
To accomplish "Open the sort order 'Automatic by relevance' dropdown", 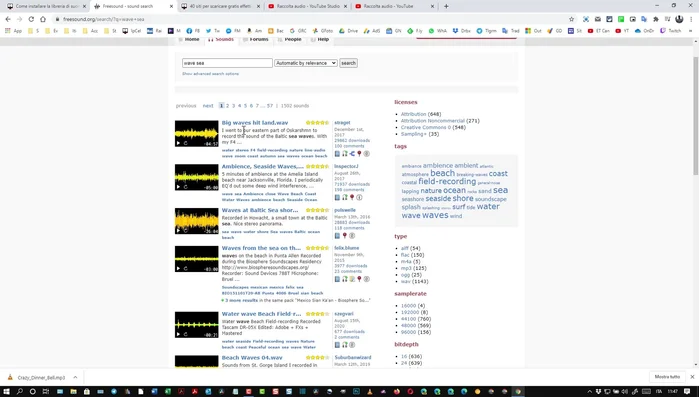I will tap(305, 63).
